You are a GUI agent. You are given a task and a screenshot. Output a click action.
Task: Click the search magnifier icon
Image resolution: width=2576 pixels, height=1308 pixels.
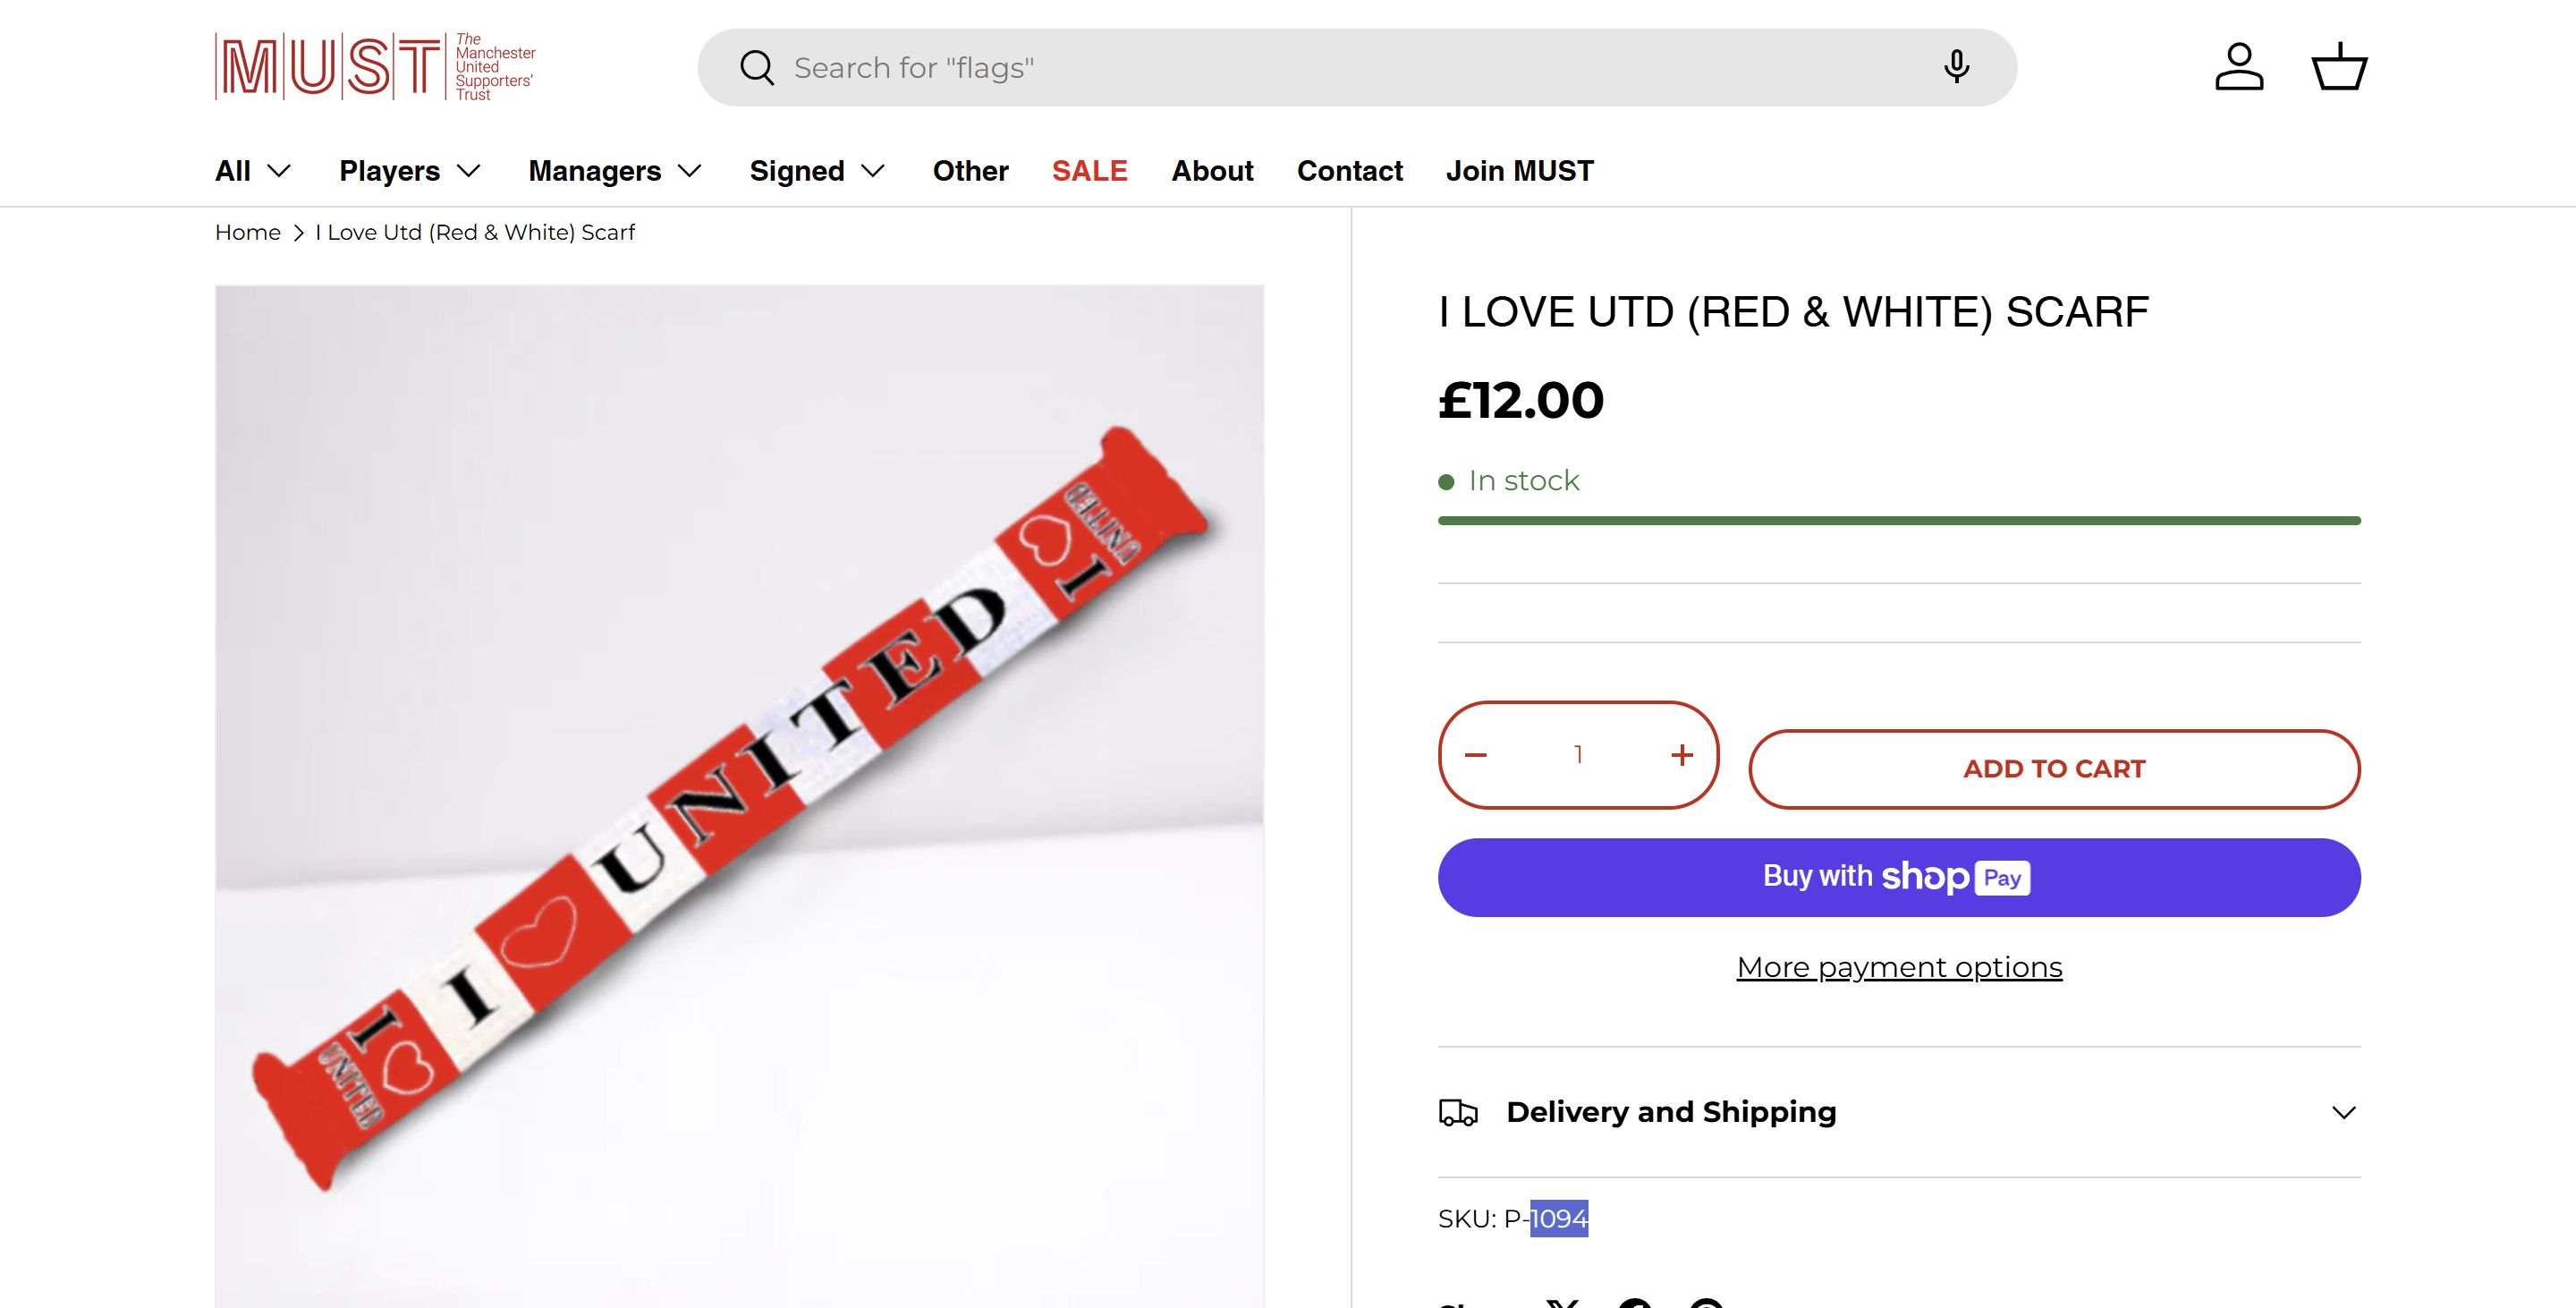point(757,68)
